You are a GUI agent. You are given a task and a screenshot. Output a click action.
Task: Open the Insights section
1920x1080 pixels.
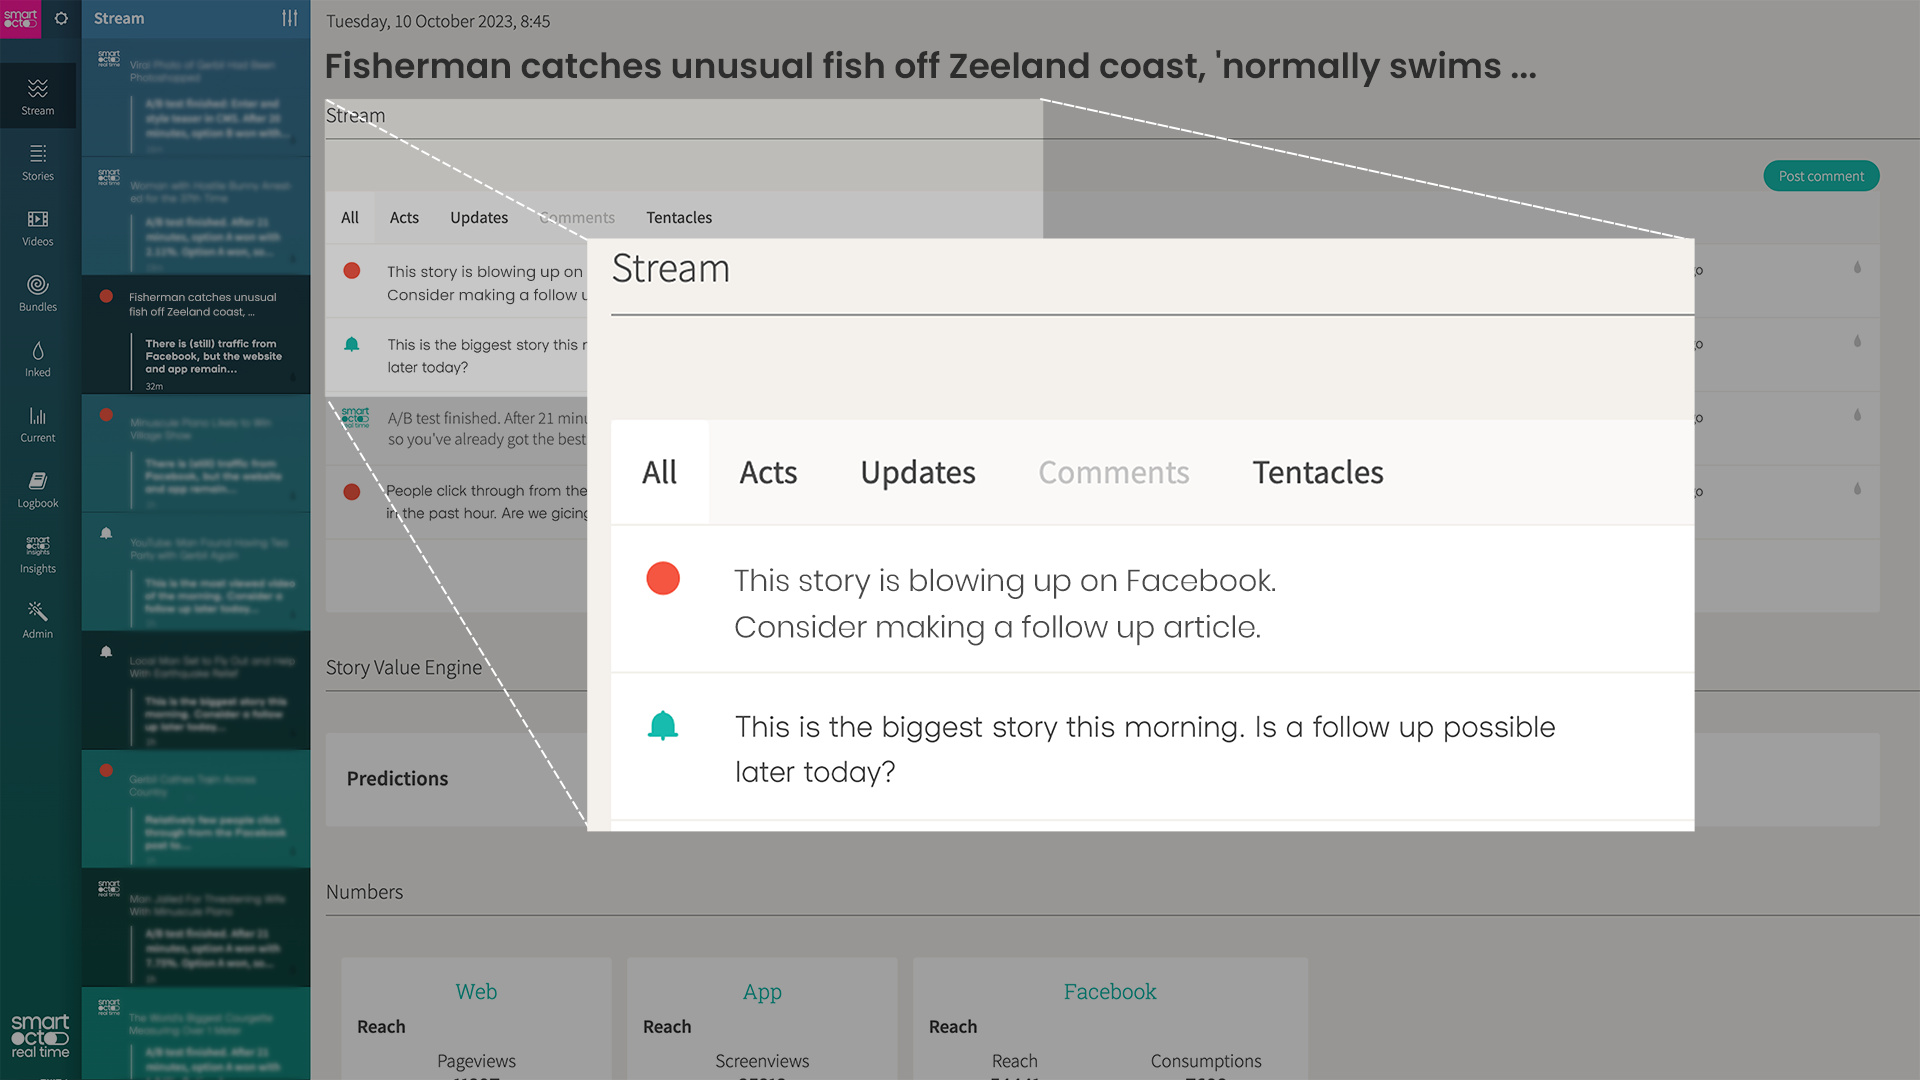point(38,555)
